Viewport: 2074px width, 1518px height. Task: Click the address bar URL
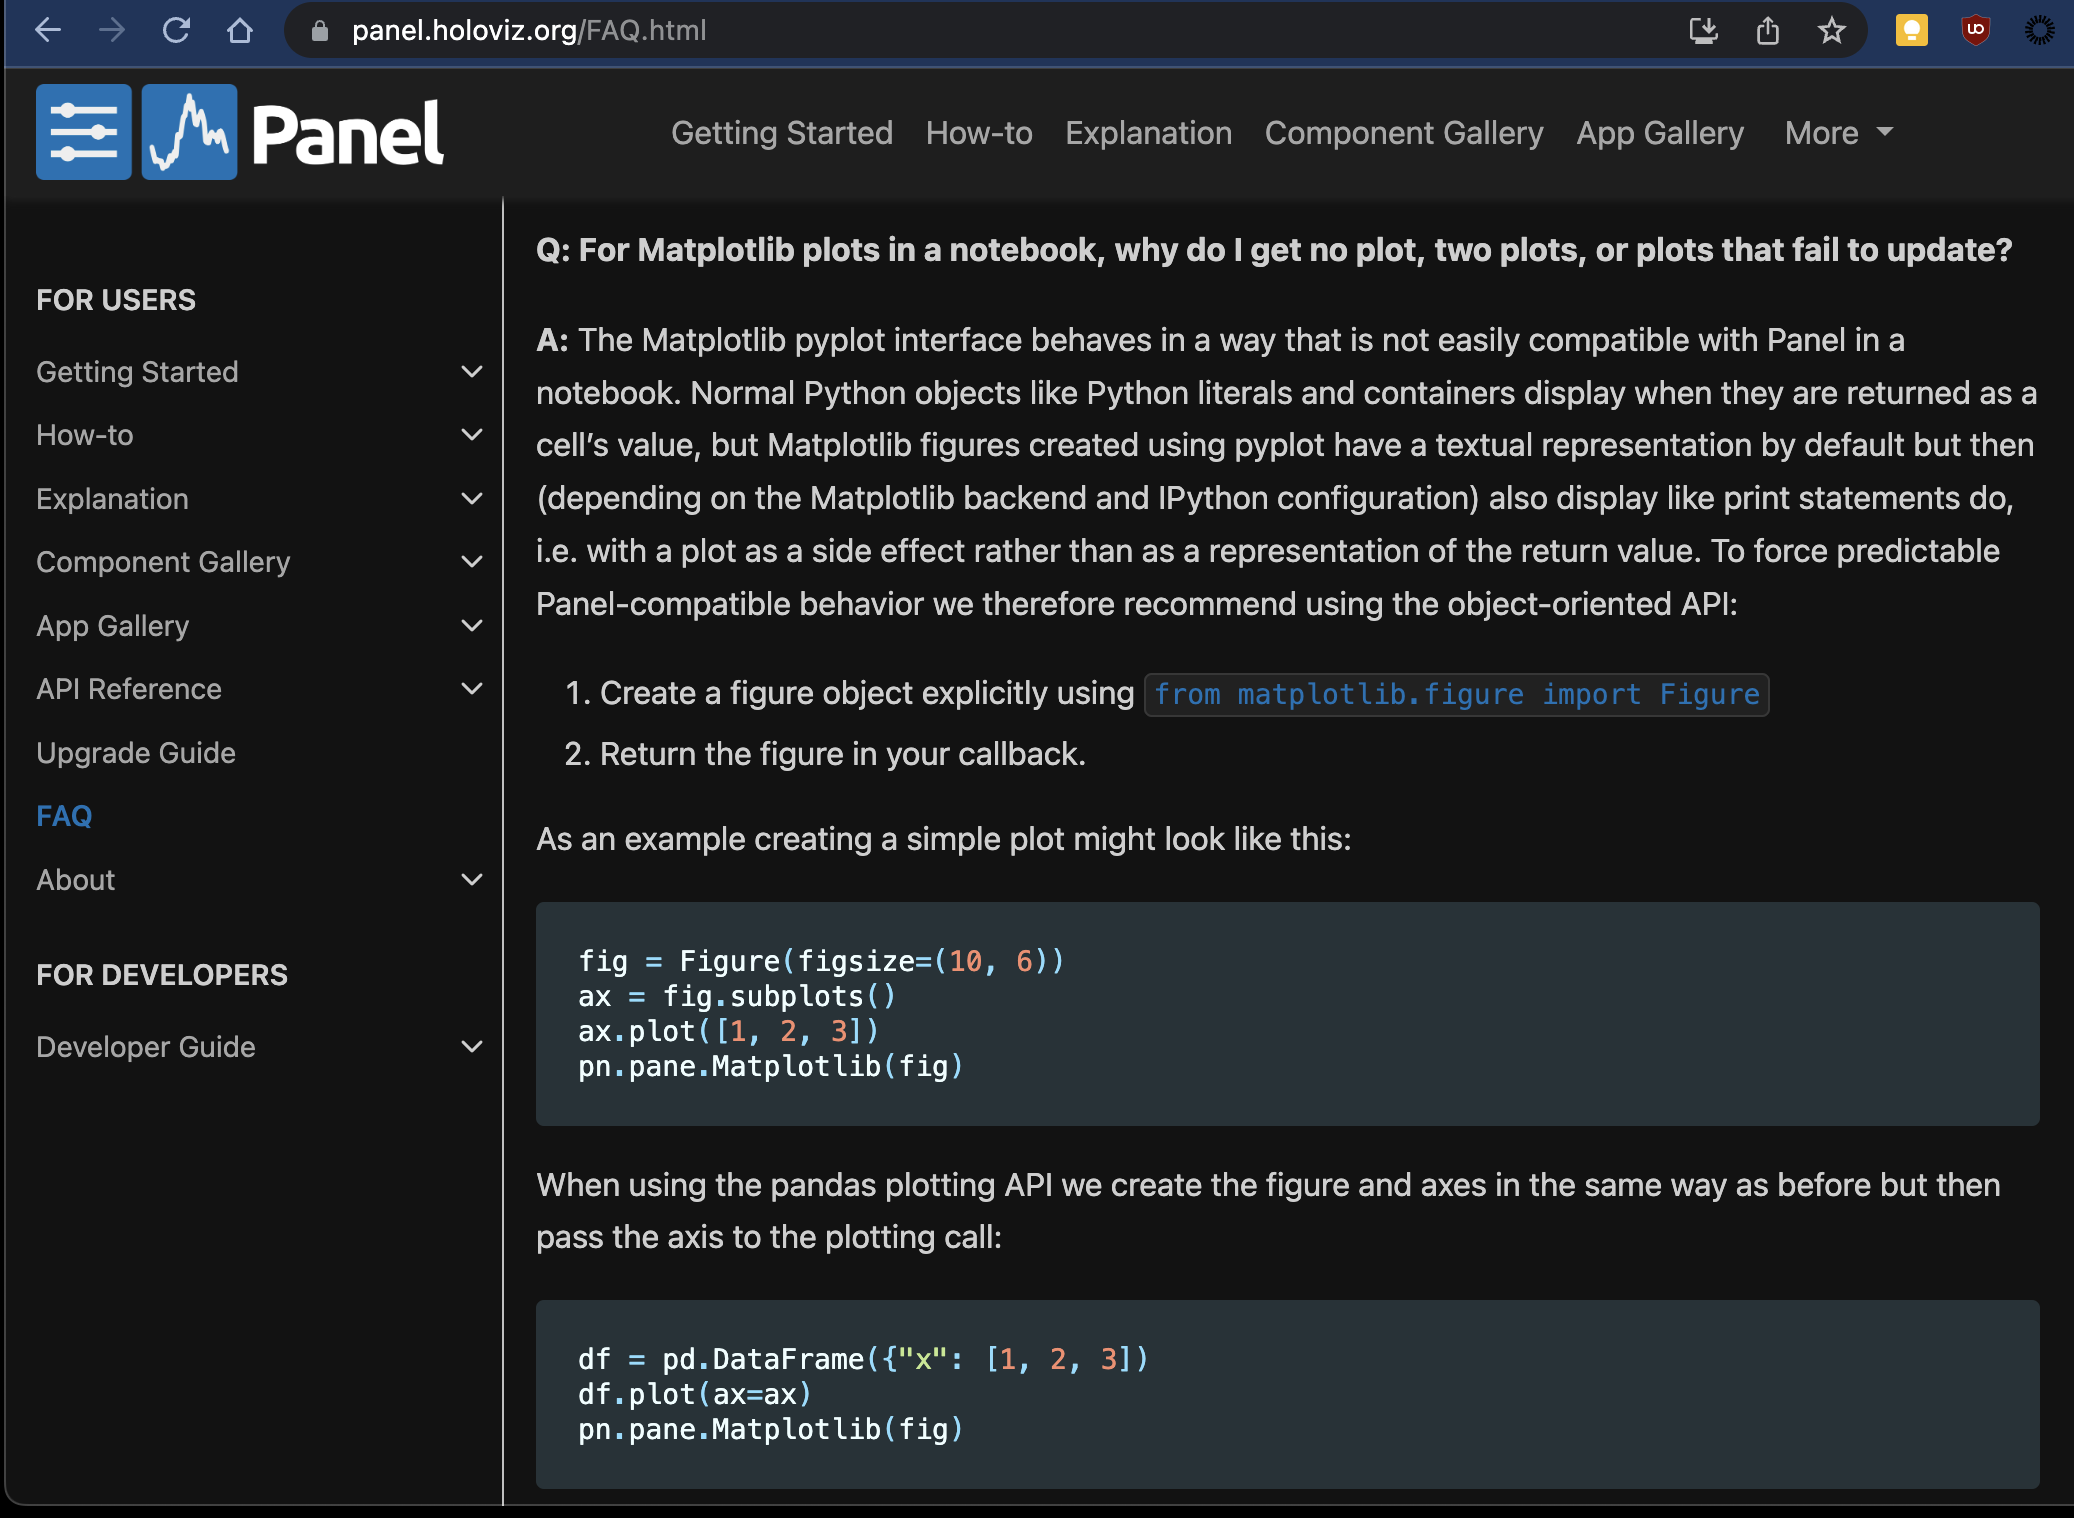coord(528,30)
